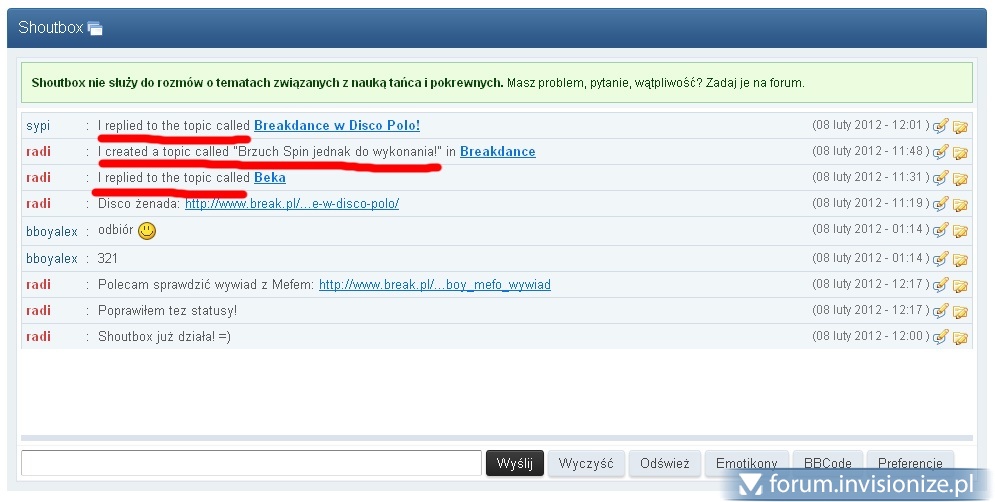The width and height of the screenshot is (995, 502).
Task: Open the Shoutbox pop-out window icon
Action: click(x=95, y=28)
